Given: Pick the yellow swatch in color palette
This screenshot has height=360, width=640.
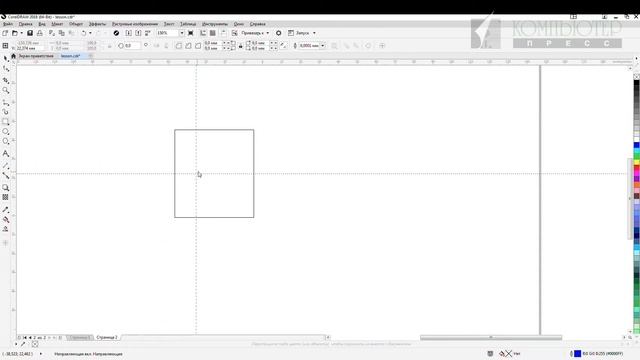Looking at the screenshot, I should point(637,162).
